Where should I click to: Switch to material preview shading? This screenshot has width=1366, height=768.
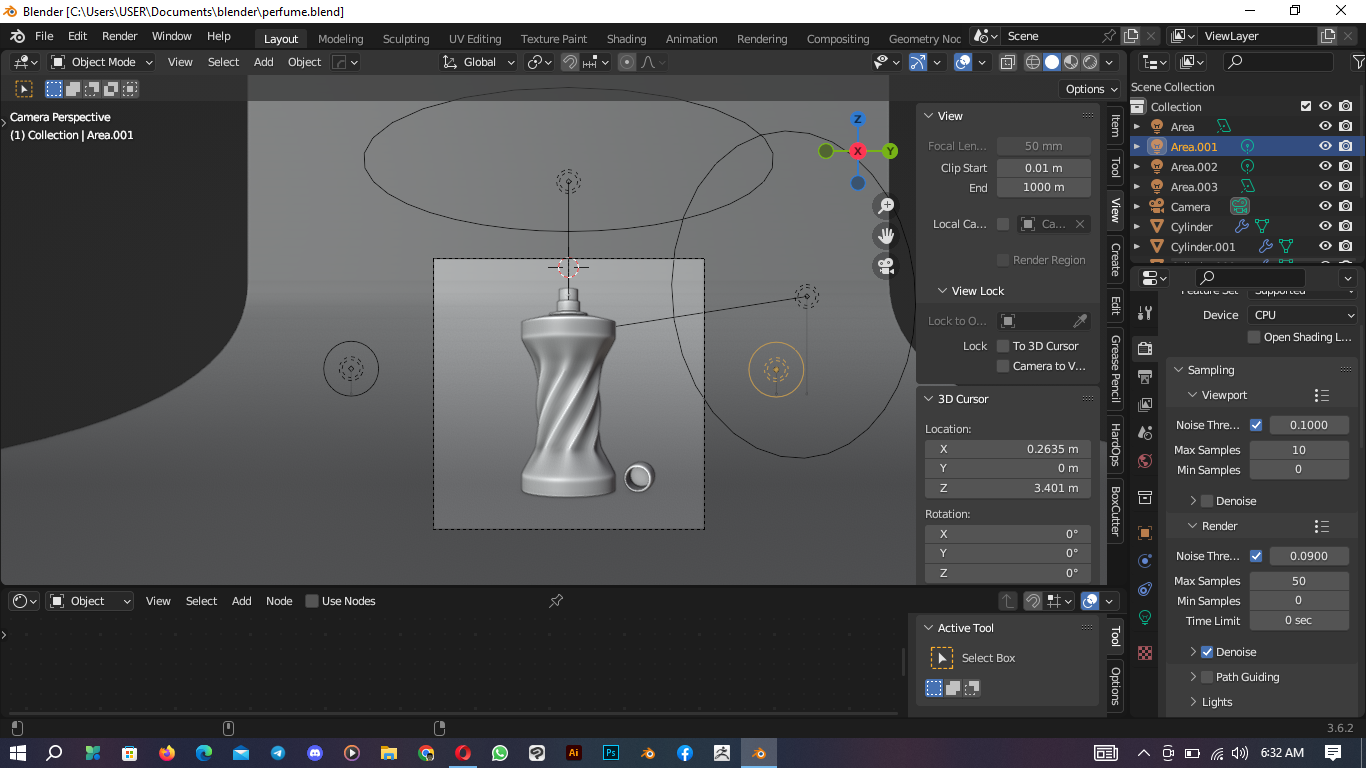click(x=1071, y=62)
